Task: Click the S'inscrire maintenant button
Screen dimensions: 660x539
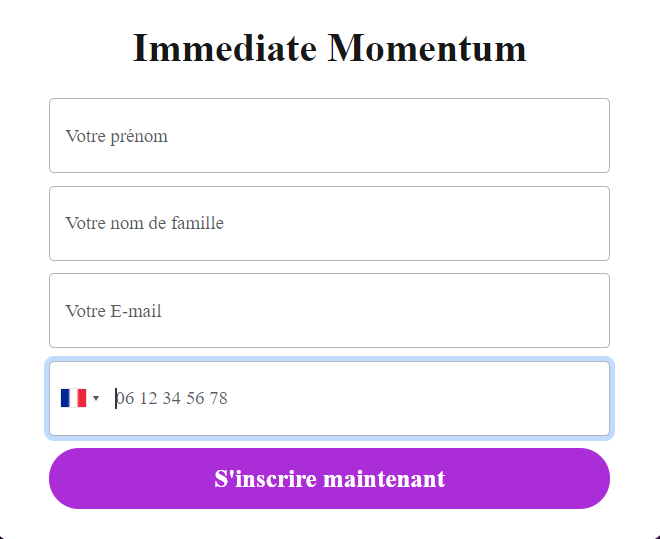Action: coord(329,478)
